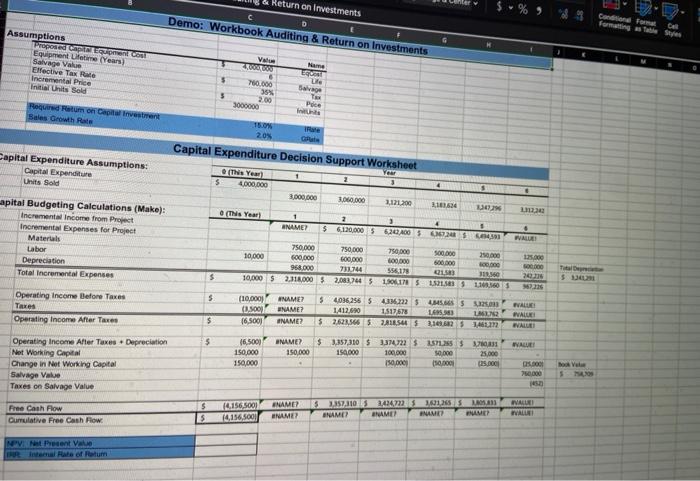Click 'Cumulative Free Cash Flow:' label
Viewport: 700px width, 481px height.
point(55,420)
